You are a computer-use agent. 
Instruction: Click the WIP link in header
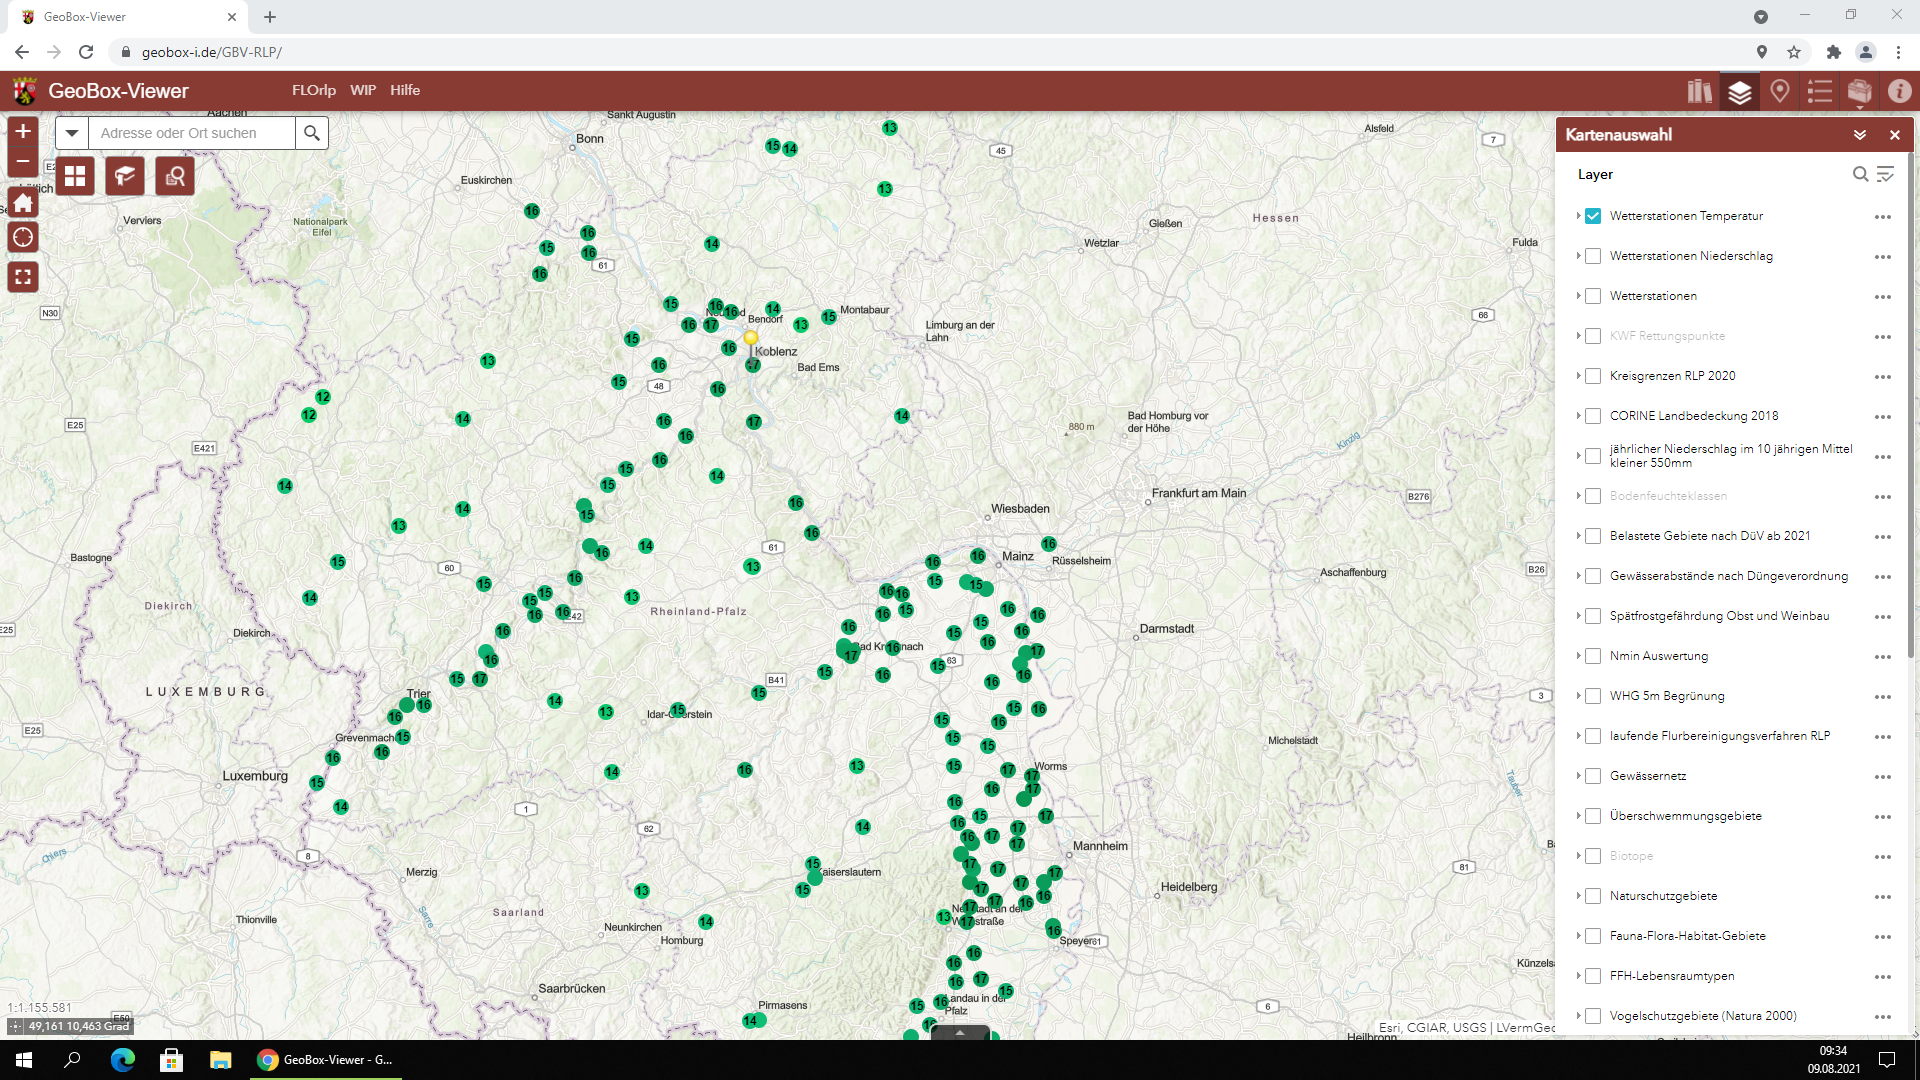pyautogui.click(x=363, y=90)
